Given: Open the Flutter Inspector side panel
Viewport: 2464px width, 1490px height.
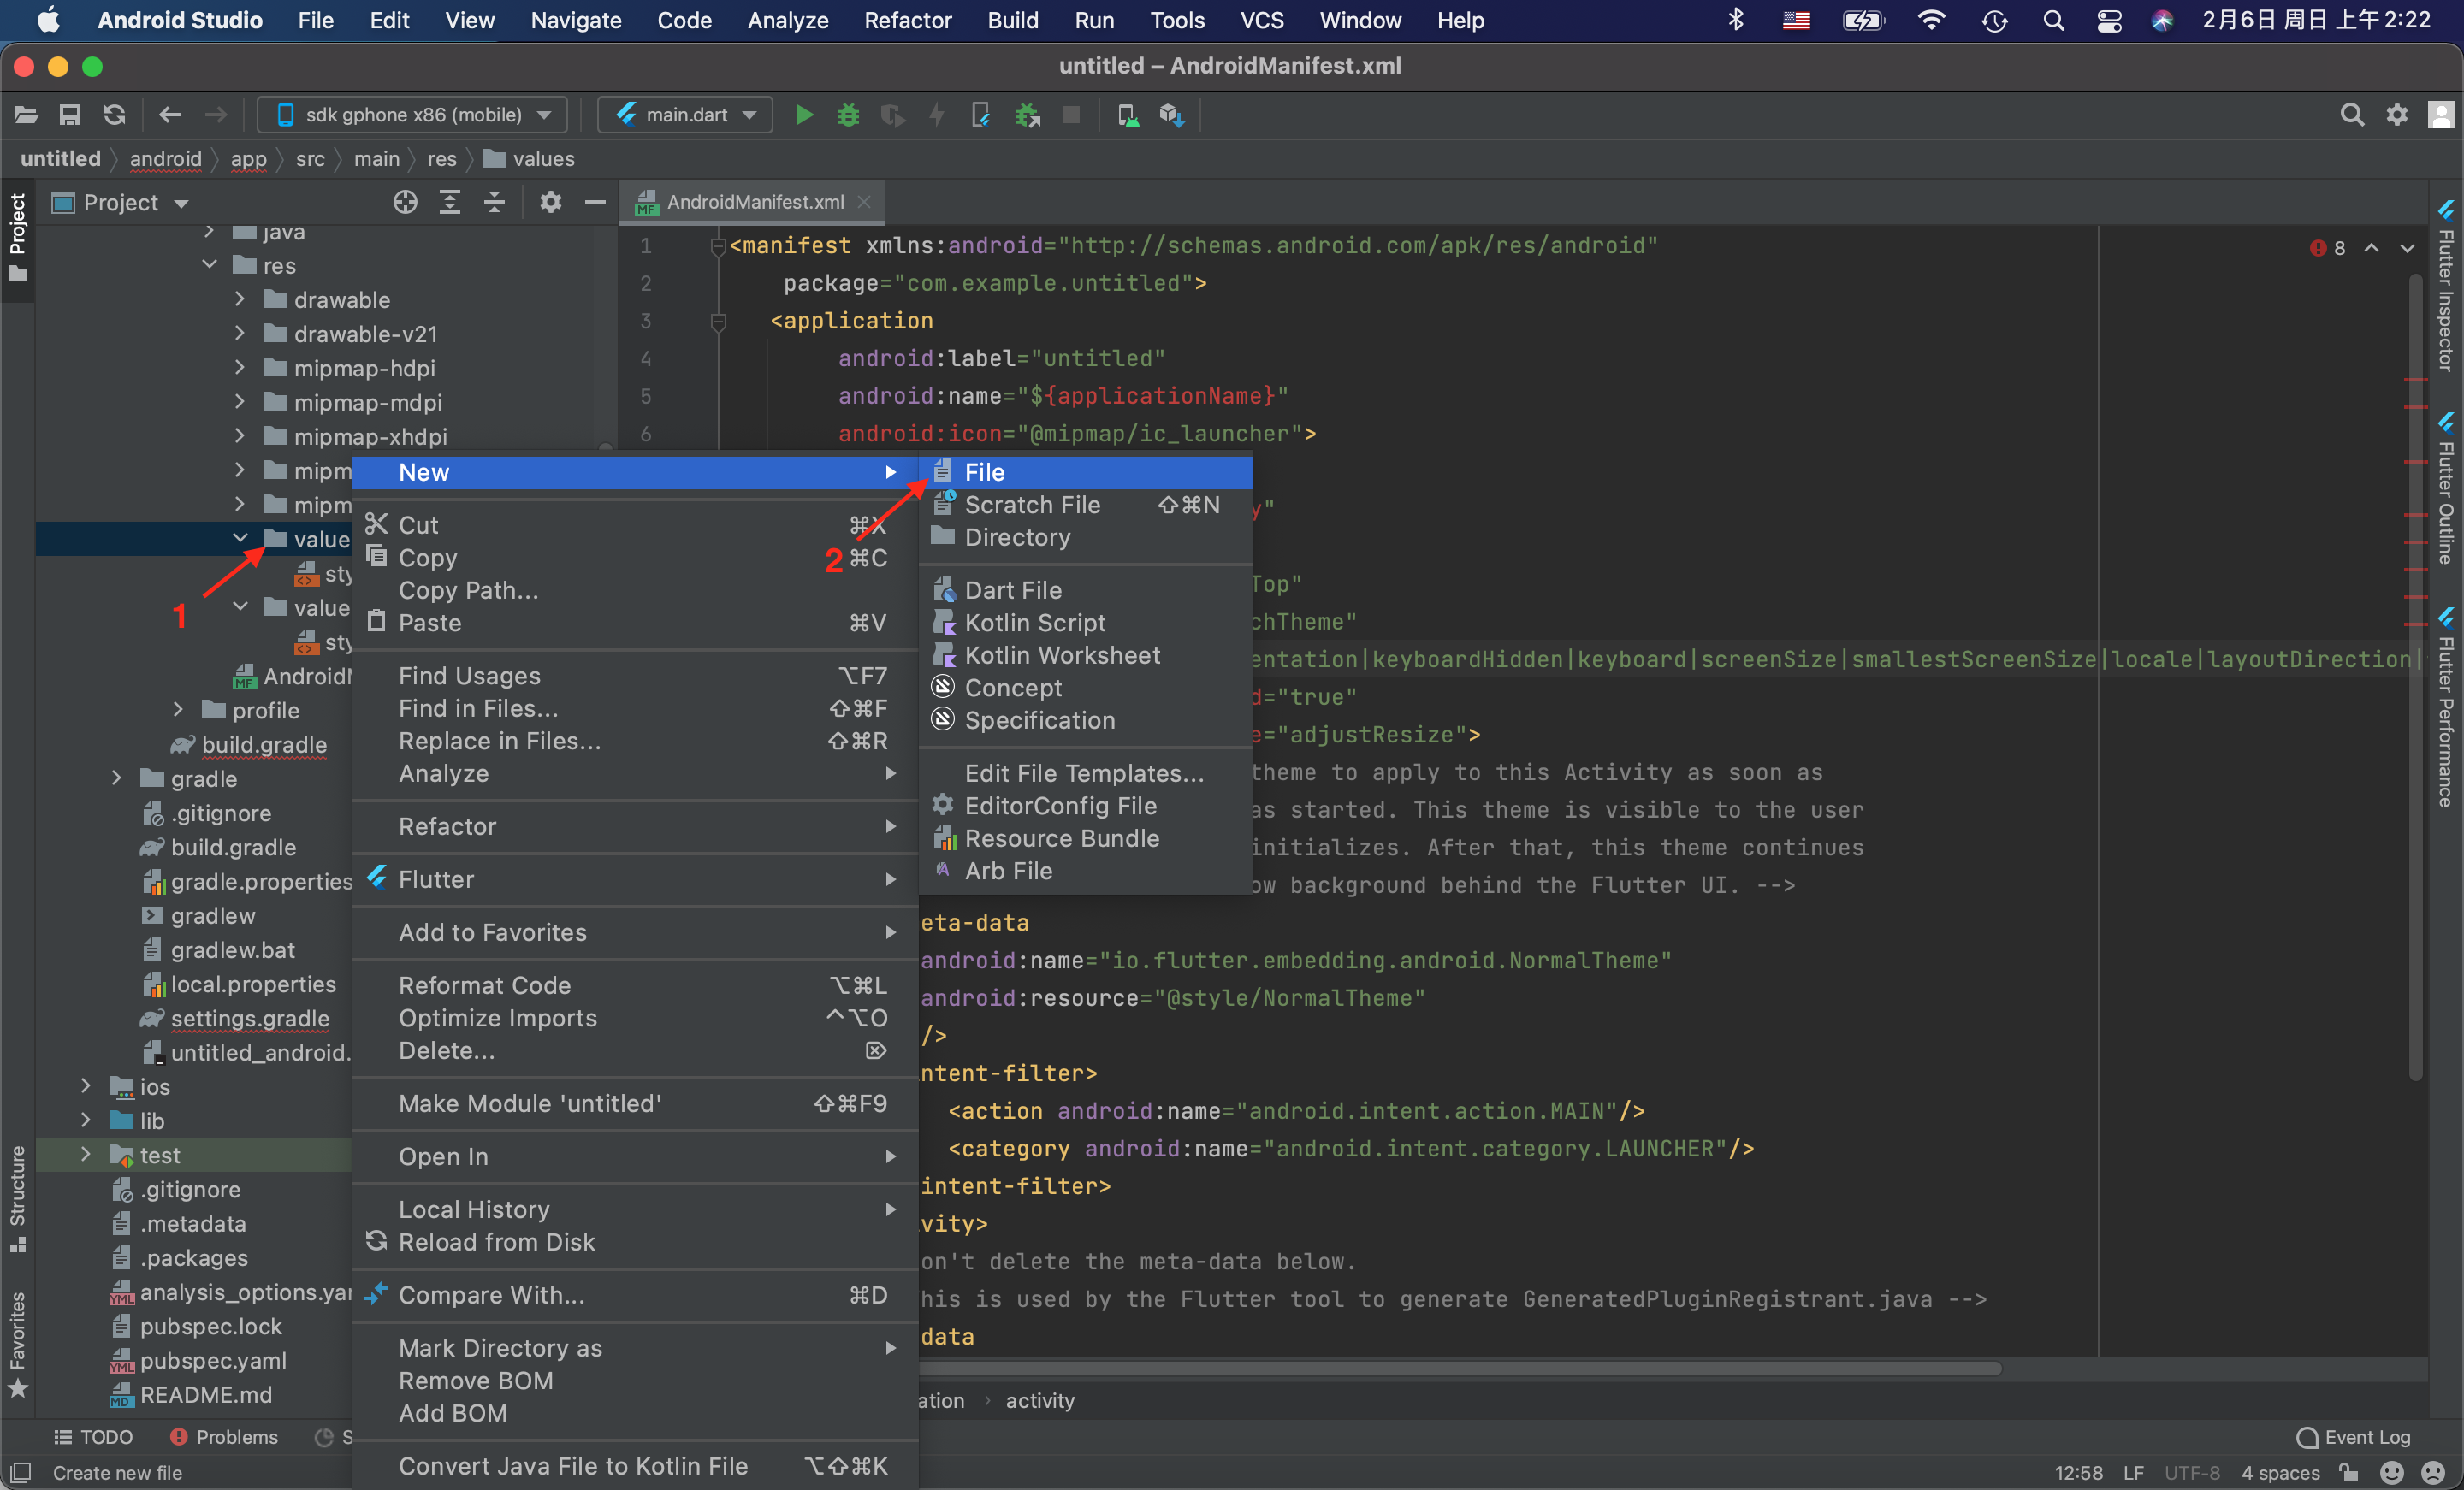Looking at the screenshot, I should tap(2445, 285).
